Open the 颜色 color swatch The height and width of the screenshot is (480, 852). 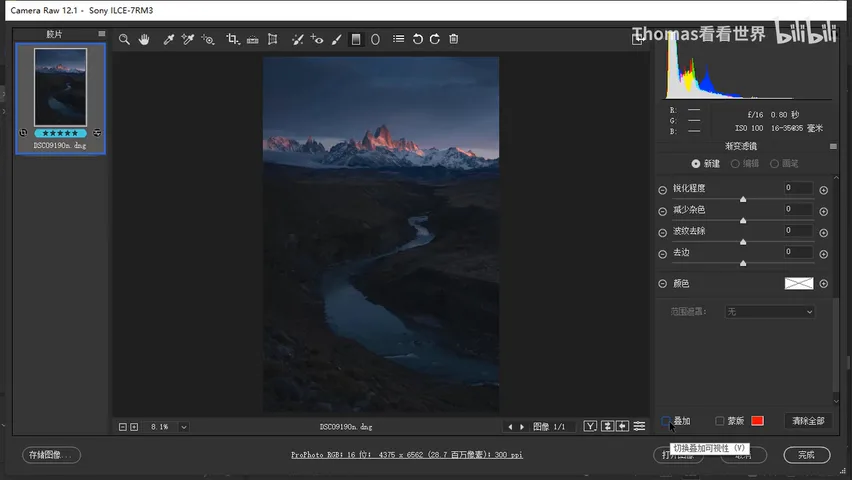(799, 283)
